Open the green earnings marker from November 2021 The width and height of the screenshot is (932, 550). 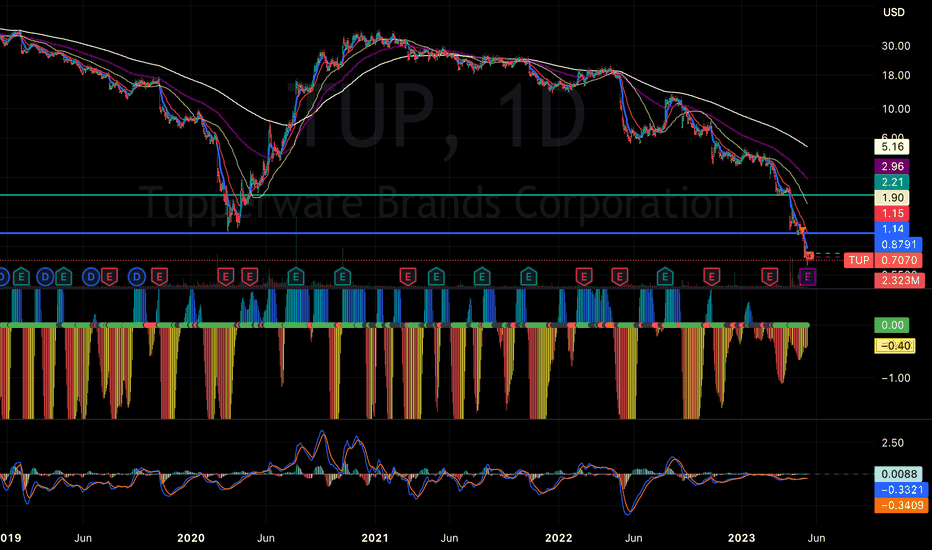528,276
